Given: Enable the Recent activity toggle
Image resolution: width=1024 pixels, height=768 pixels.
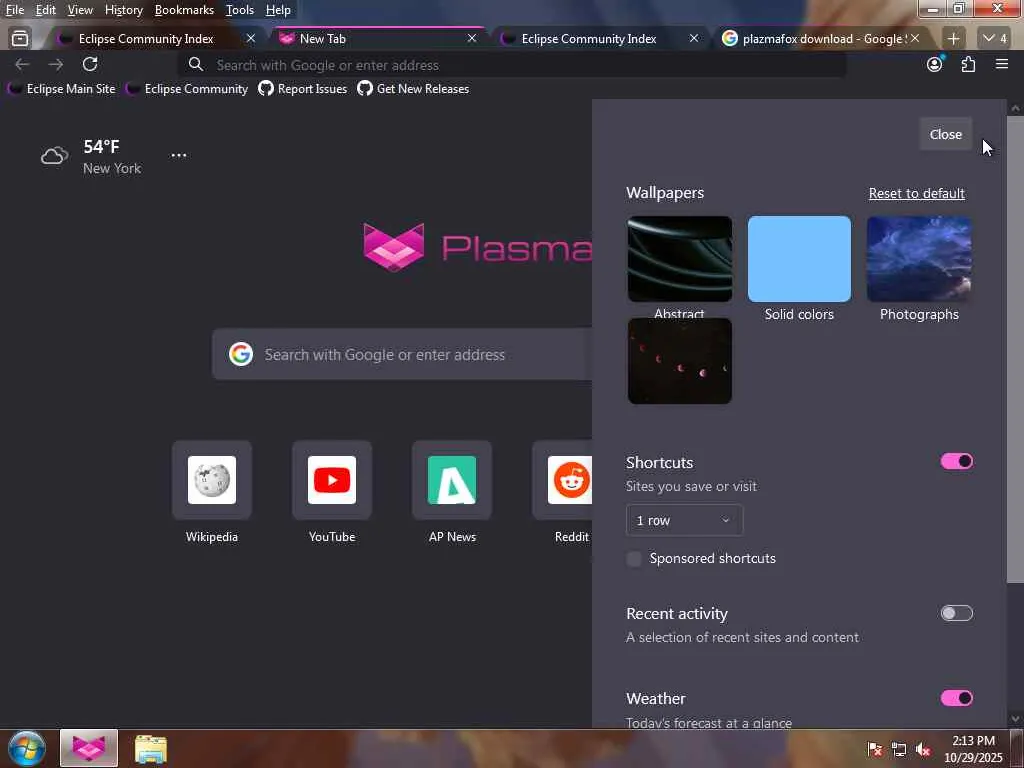Looking at the screenshot, I should pyautogui.click(x=957, y=613).
